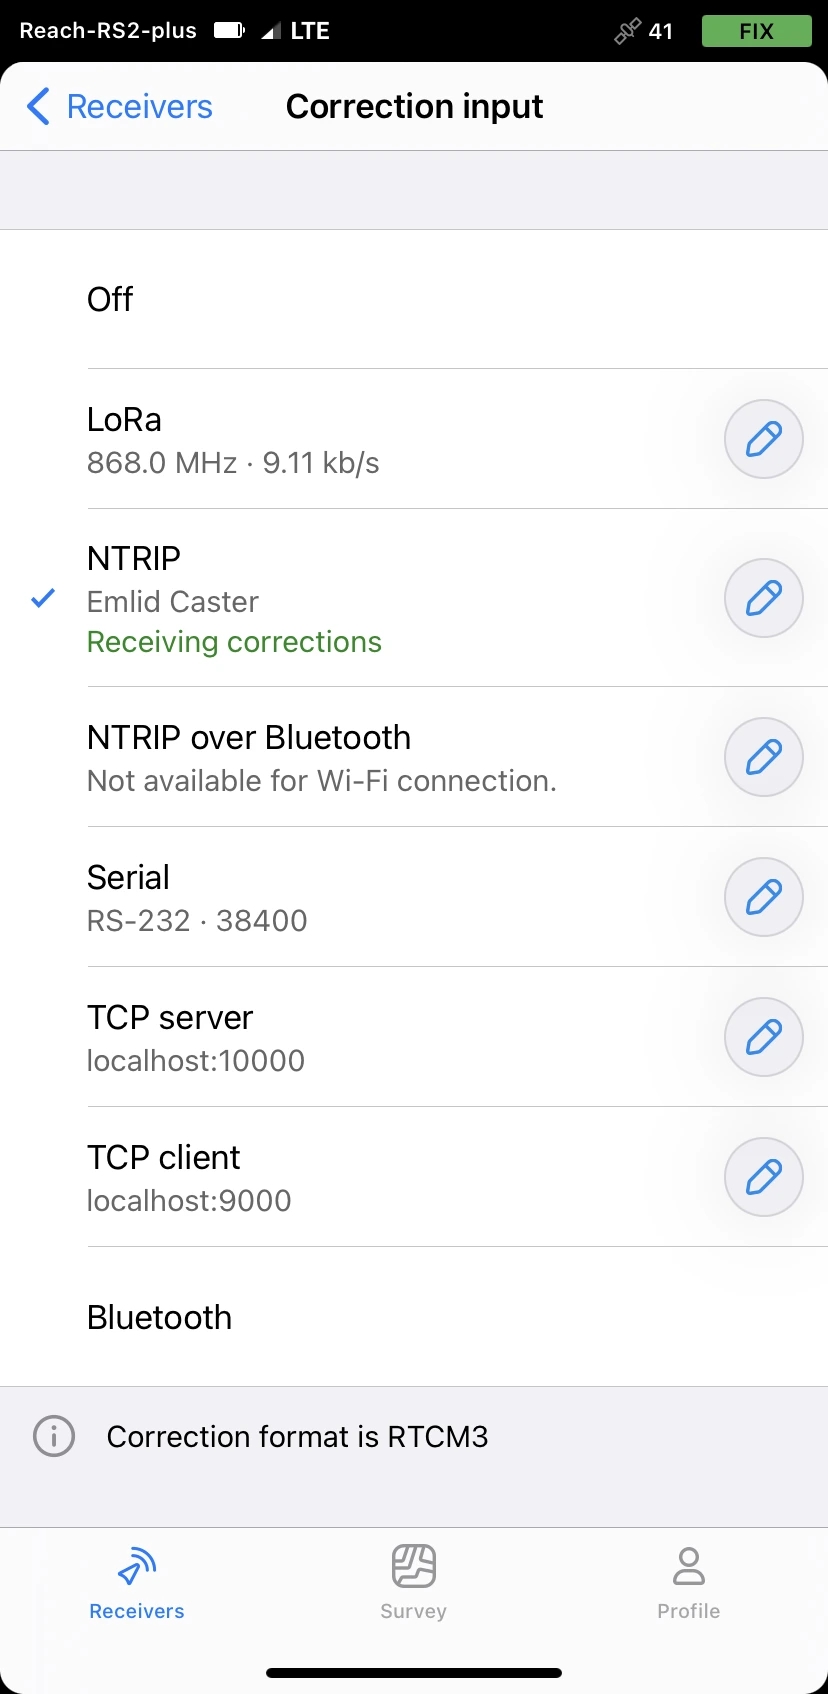This screenshot has height=1694, width=828.
Task: Edit TCP server pencil icon
Action: coord(763,1037)
